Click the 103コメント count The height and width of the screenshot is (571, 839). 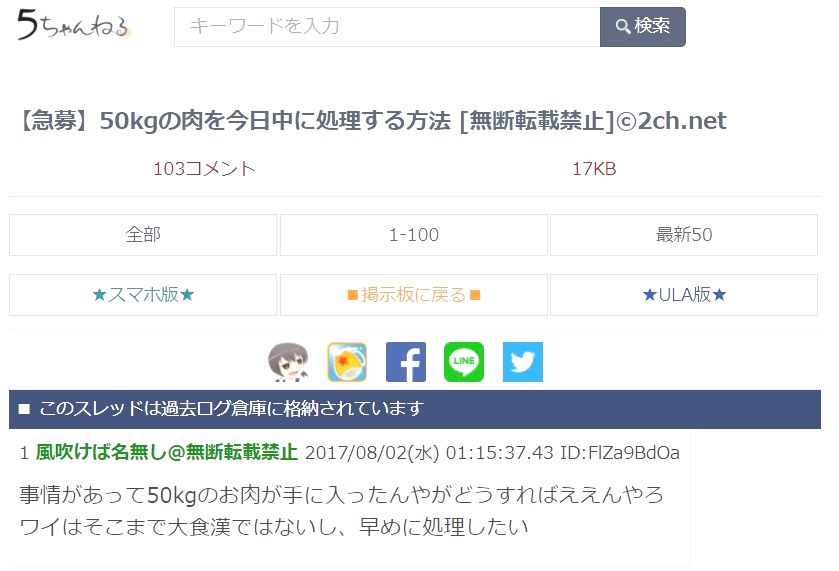click(x=204, y=169)
